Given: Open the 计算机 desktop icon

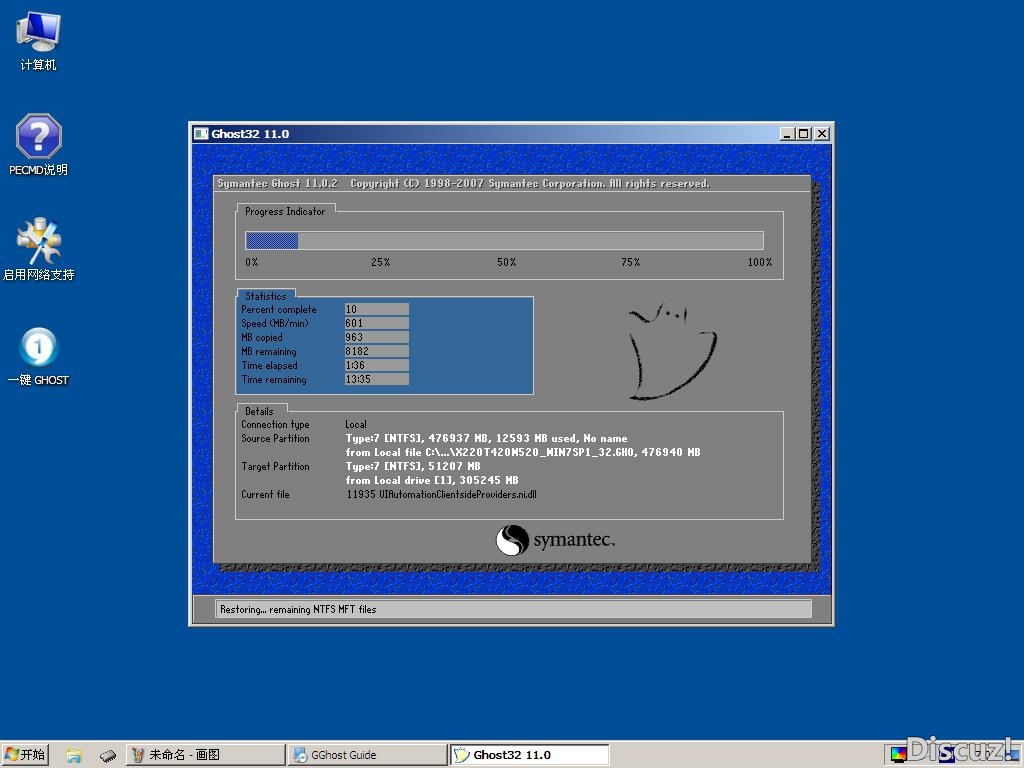Looking at the screenshot, I should 38,41.
